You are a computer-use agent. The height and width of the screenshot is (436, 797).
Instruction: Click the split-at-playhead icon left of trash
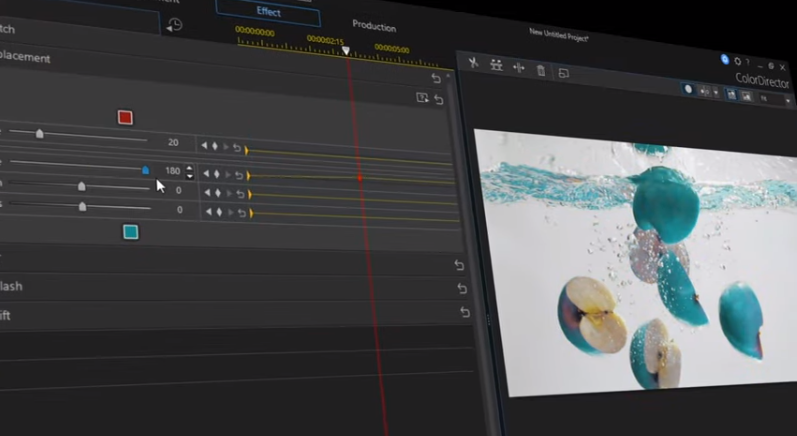[518, 68]
